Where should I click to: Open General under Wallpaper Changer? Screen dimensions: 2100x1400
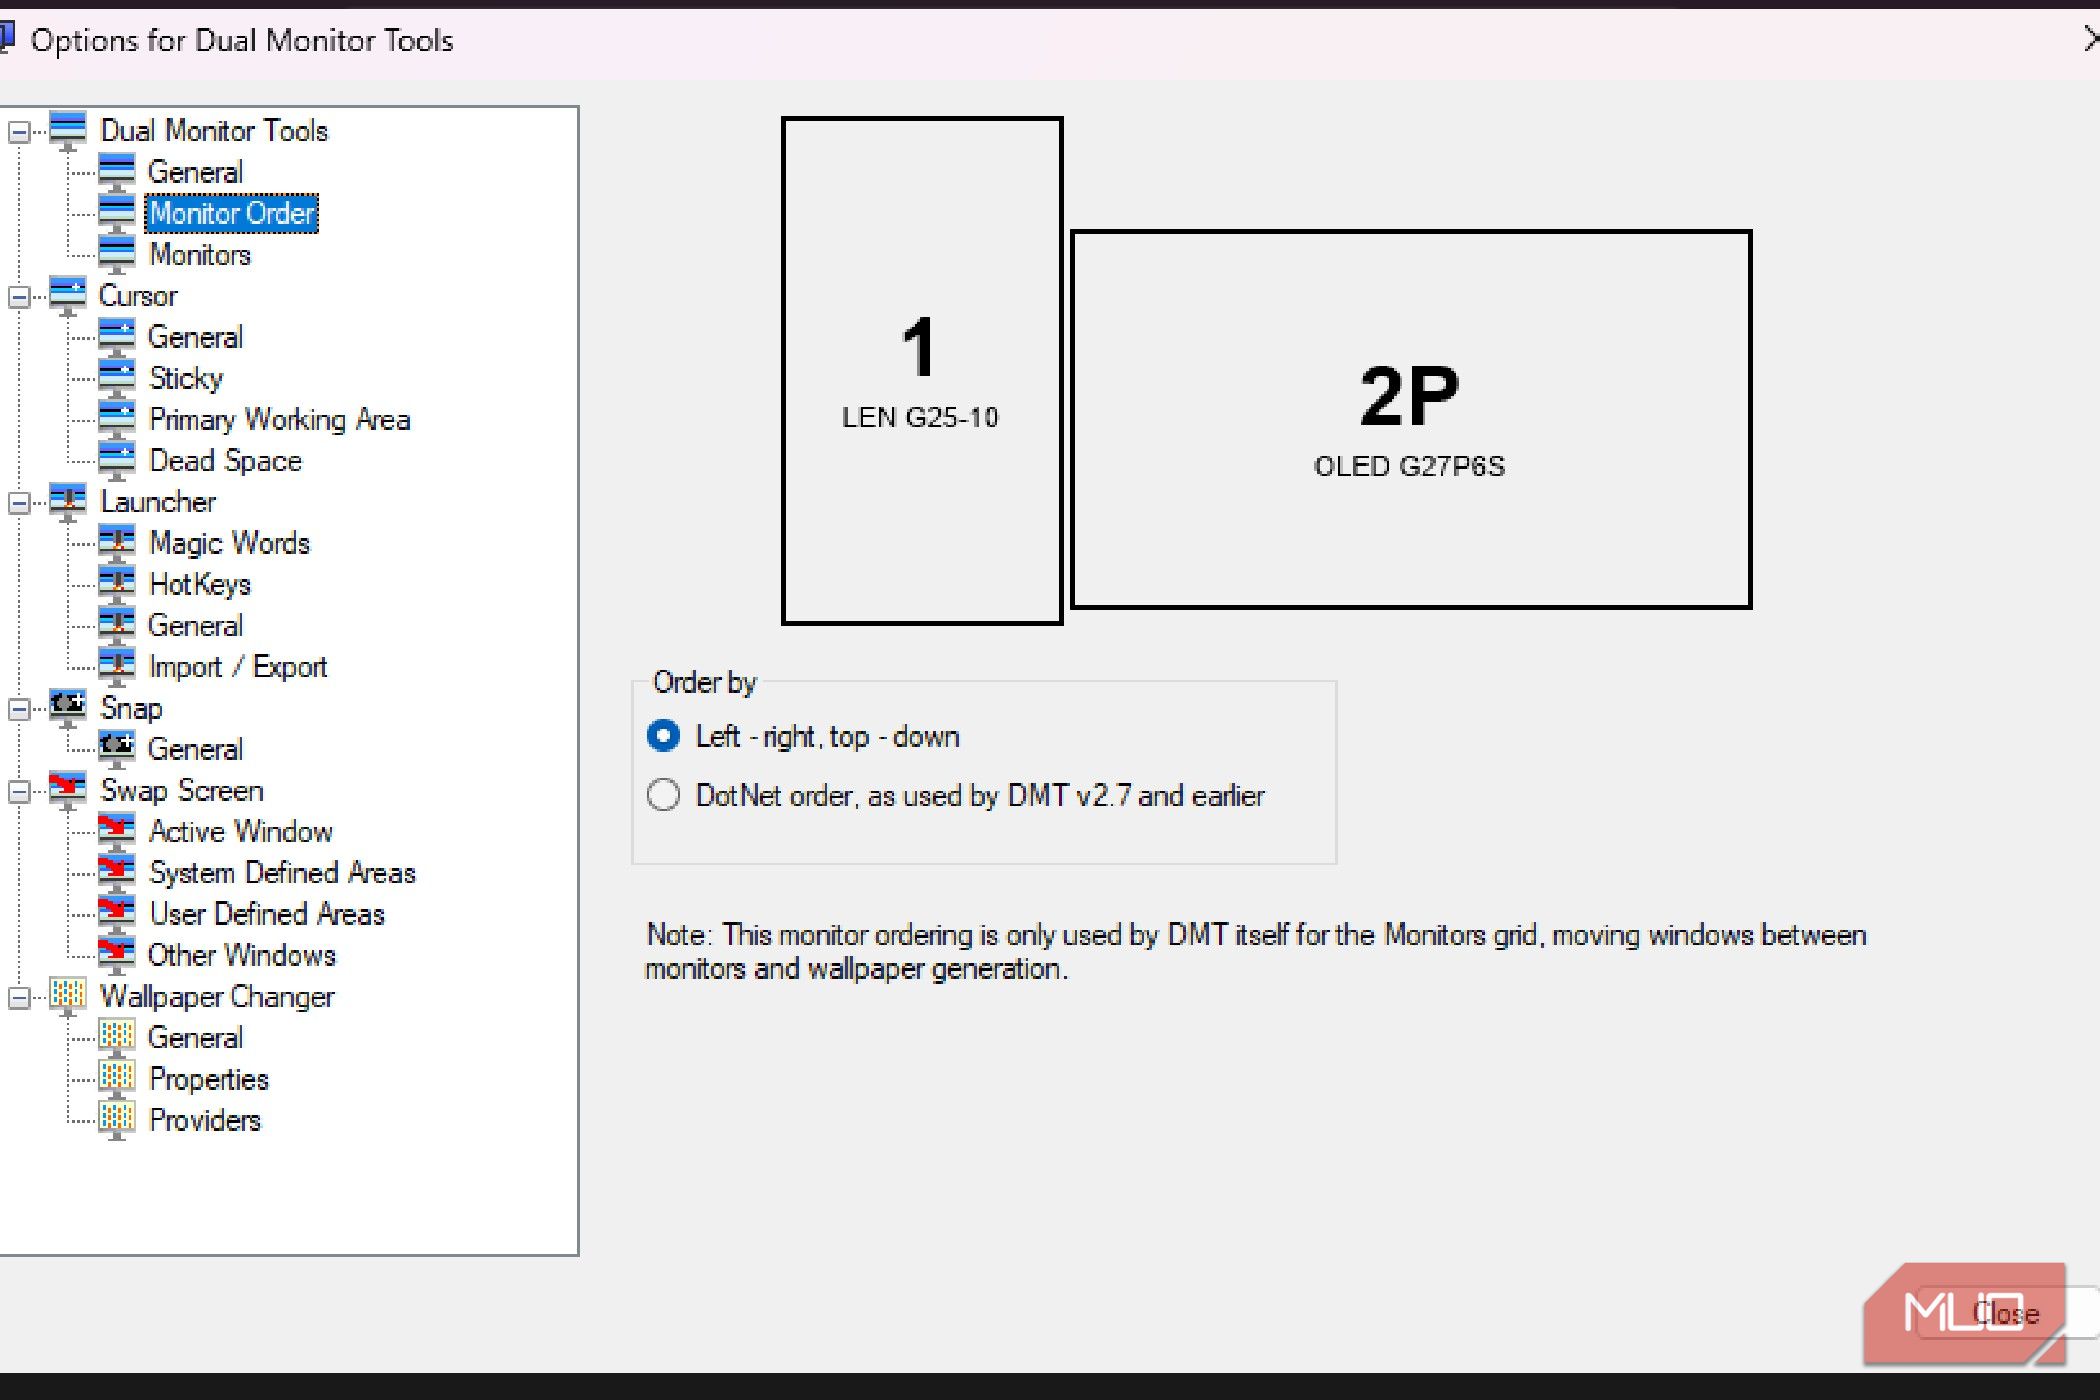click(x=195, y=1038)
